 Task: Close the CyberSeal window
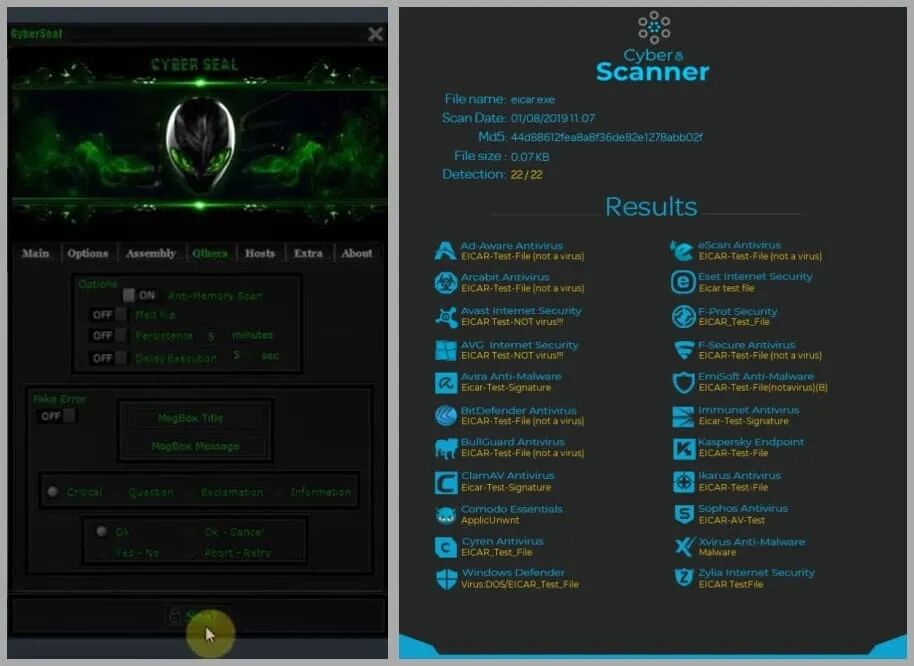coord(375,34)
